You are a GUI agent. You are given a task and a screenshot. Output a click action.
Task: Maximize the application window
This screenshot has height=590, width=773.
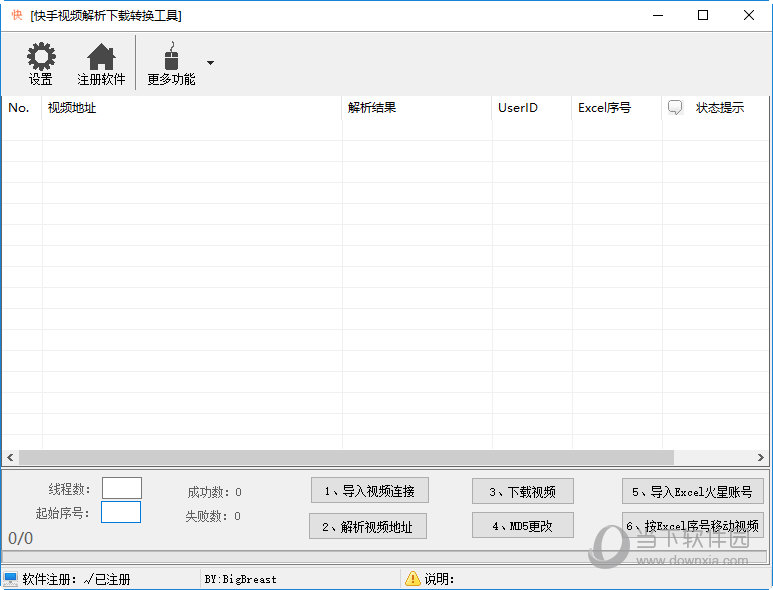(x=703, y=15)
